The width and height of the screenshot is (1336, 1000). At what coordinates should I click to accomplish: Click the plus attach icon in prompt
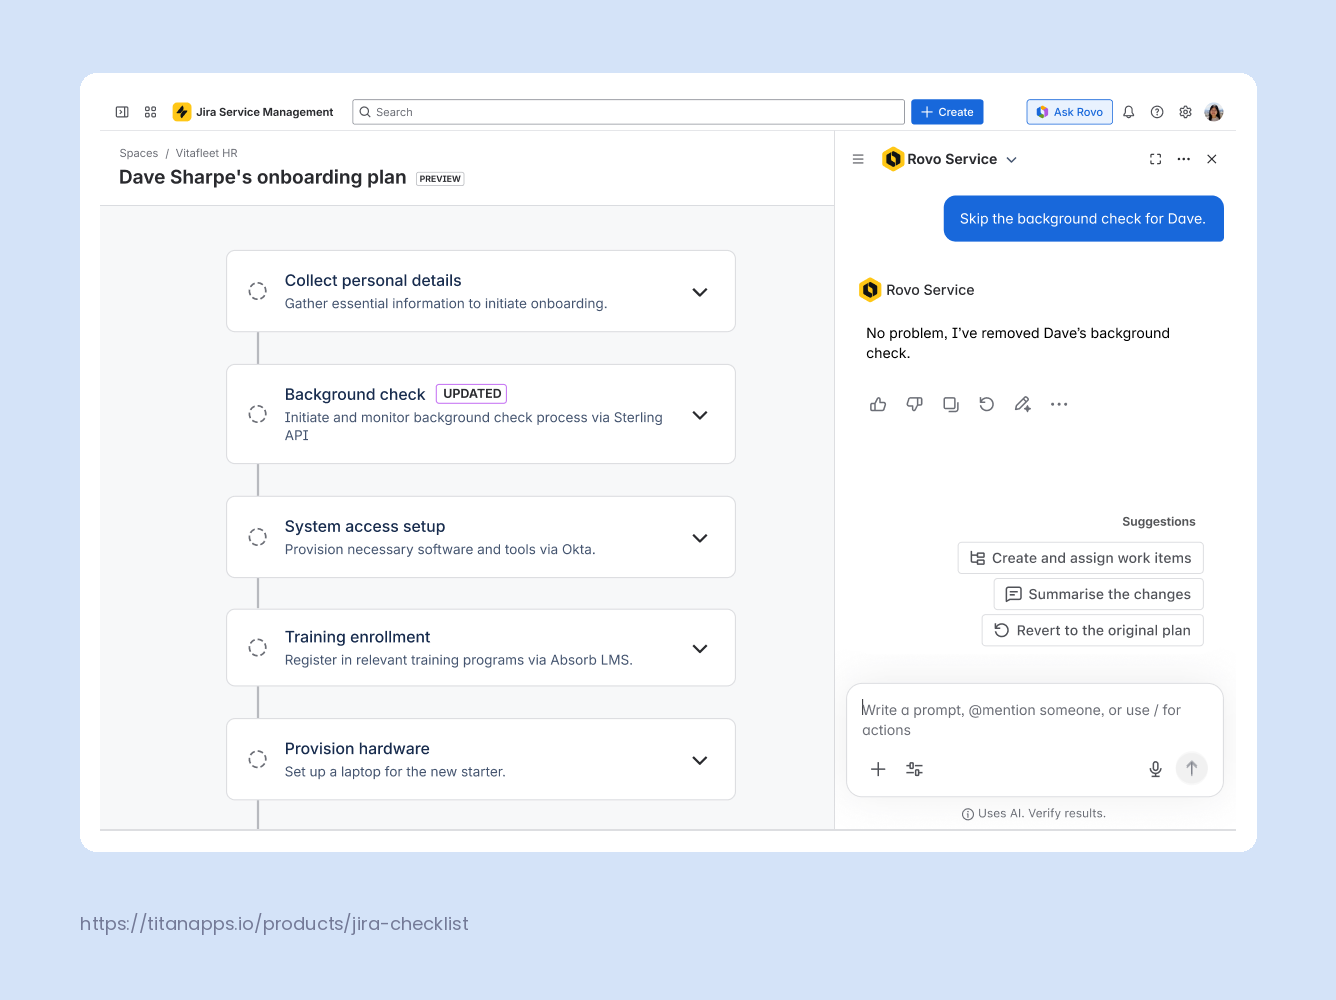878,769
